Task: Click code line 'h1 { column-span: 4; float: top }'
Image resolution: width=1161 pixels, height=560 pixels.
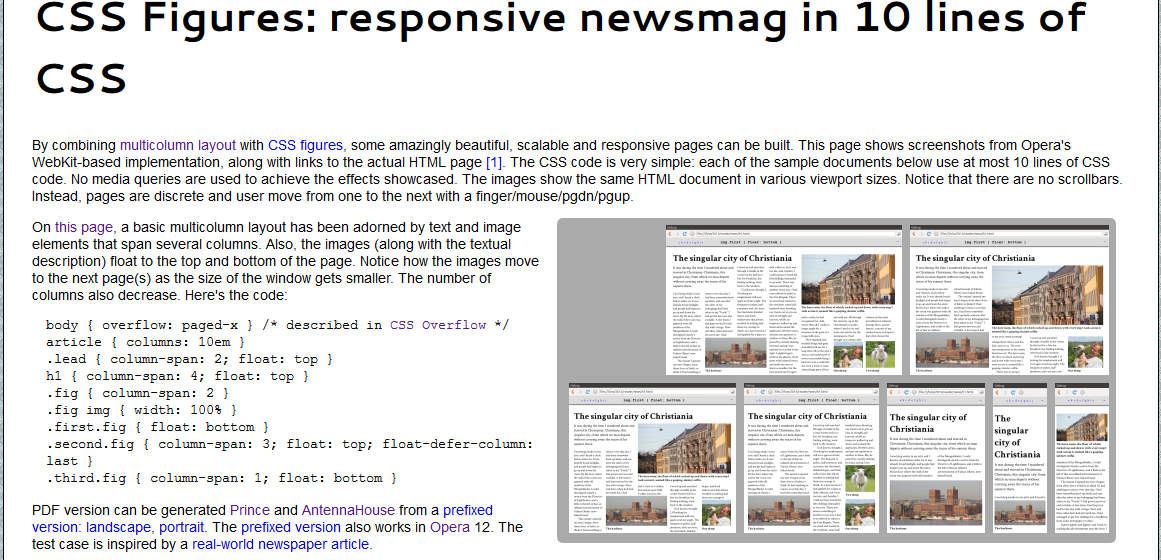Action: pyautogui.click(x=178, y=376)
